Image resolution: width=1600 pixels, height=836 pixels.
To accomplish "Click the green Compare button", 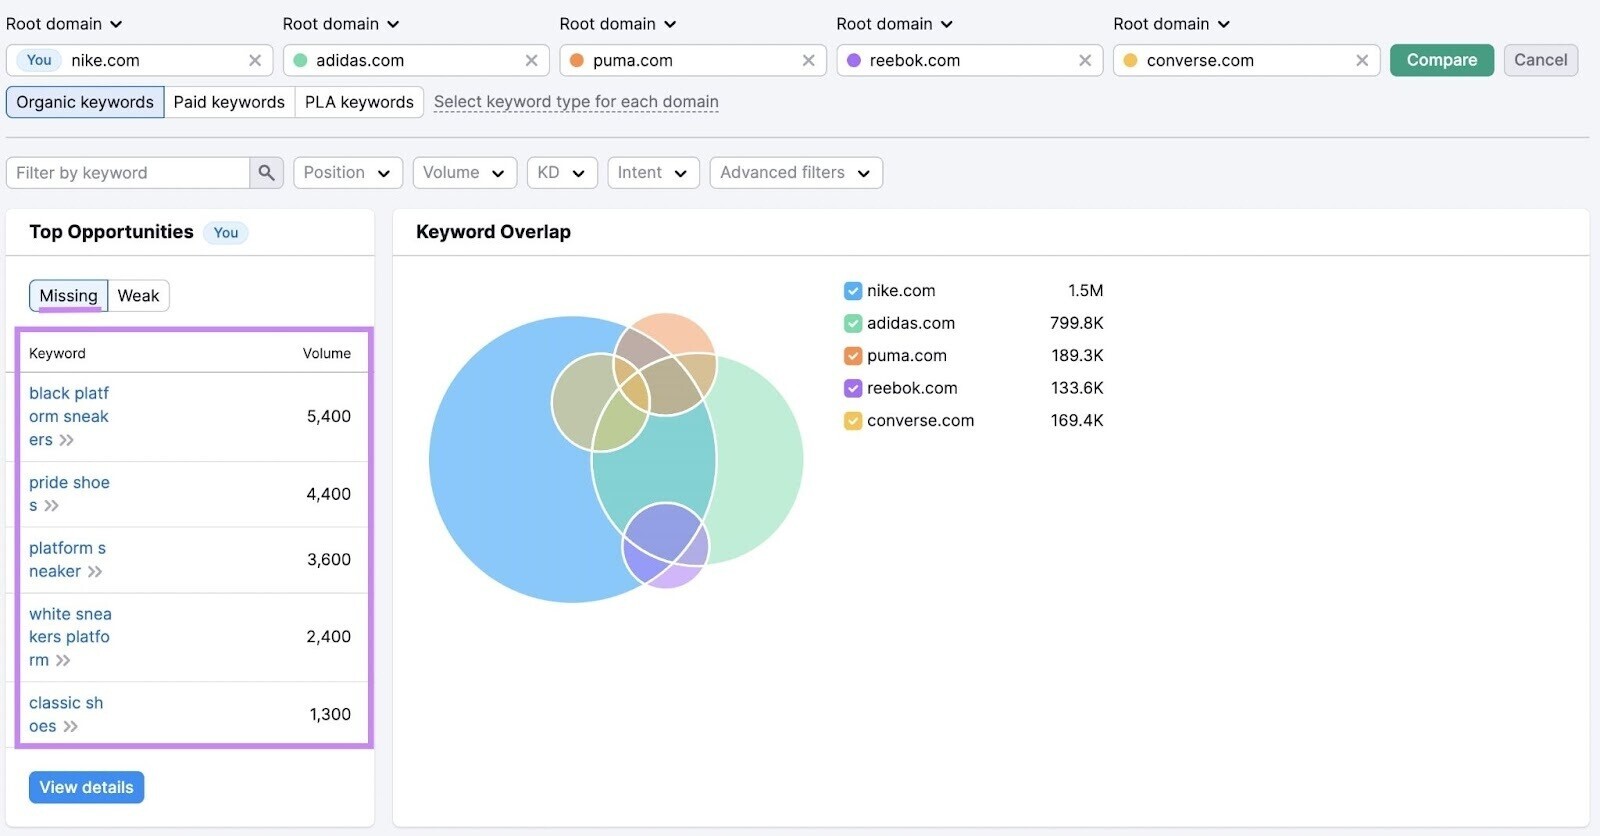I will 1441,60.
